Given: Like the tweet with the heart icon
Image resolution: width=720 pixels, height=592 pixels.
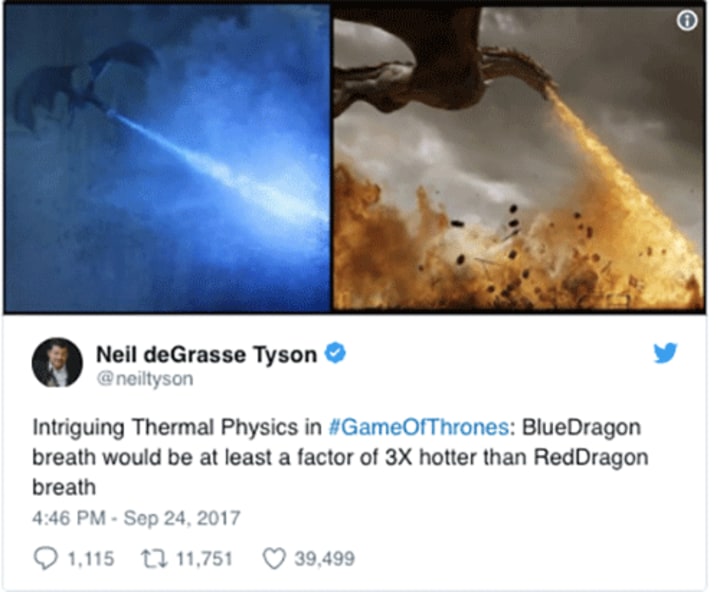Looking at the screenshot, I should (x=274, y=558).
